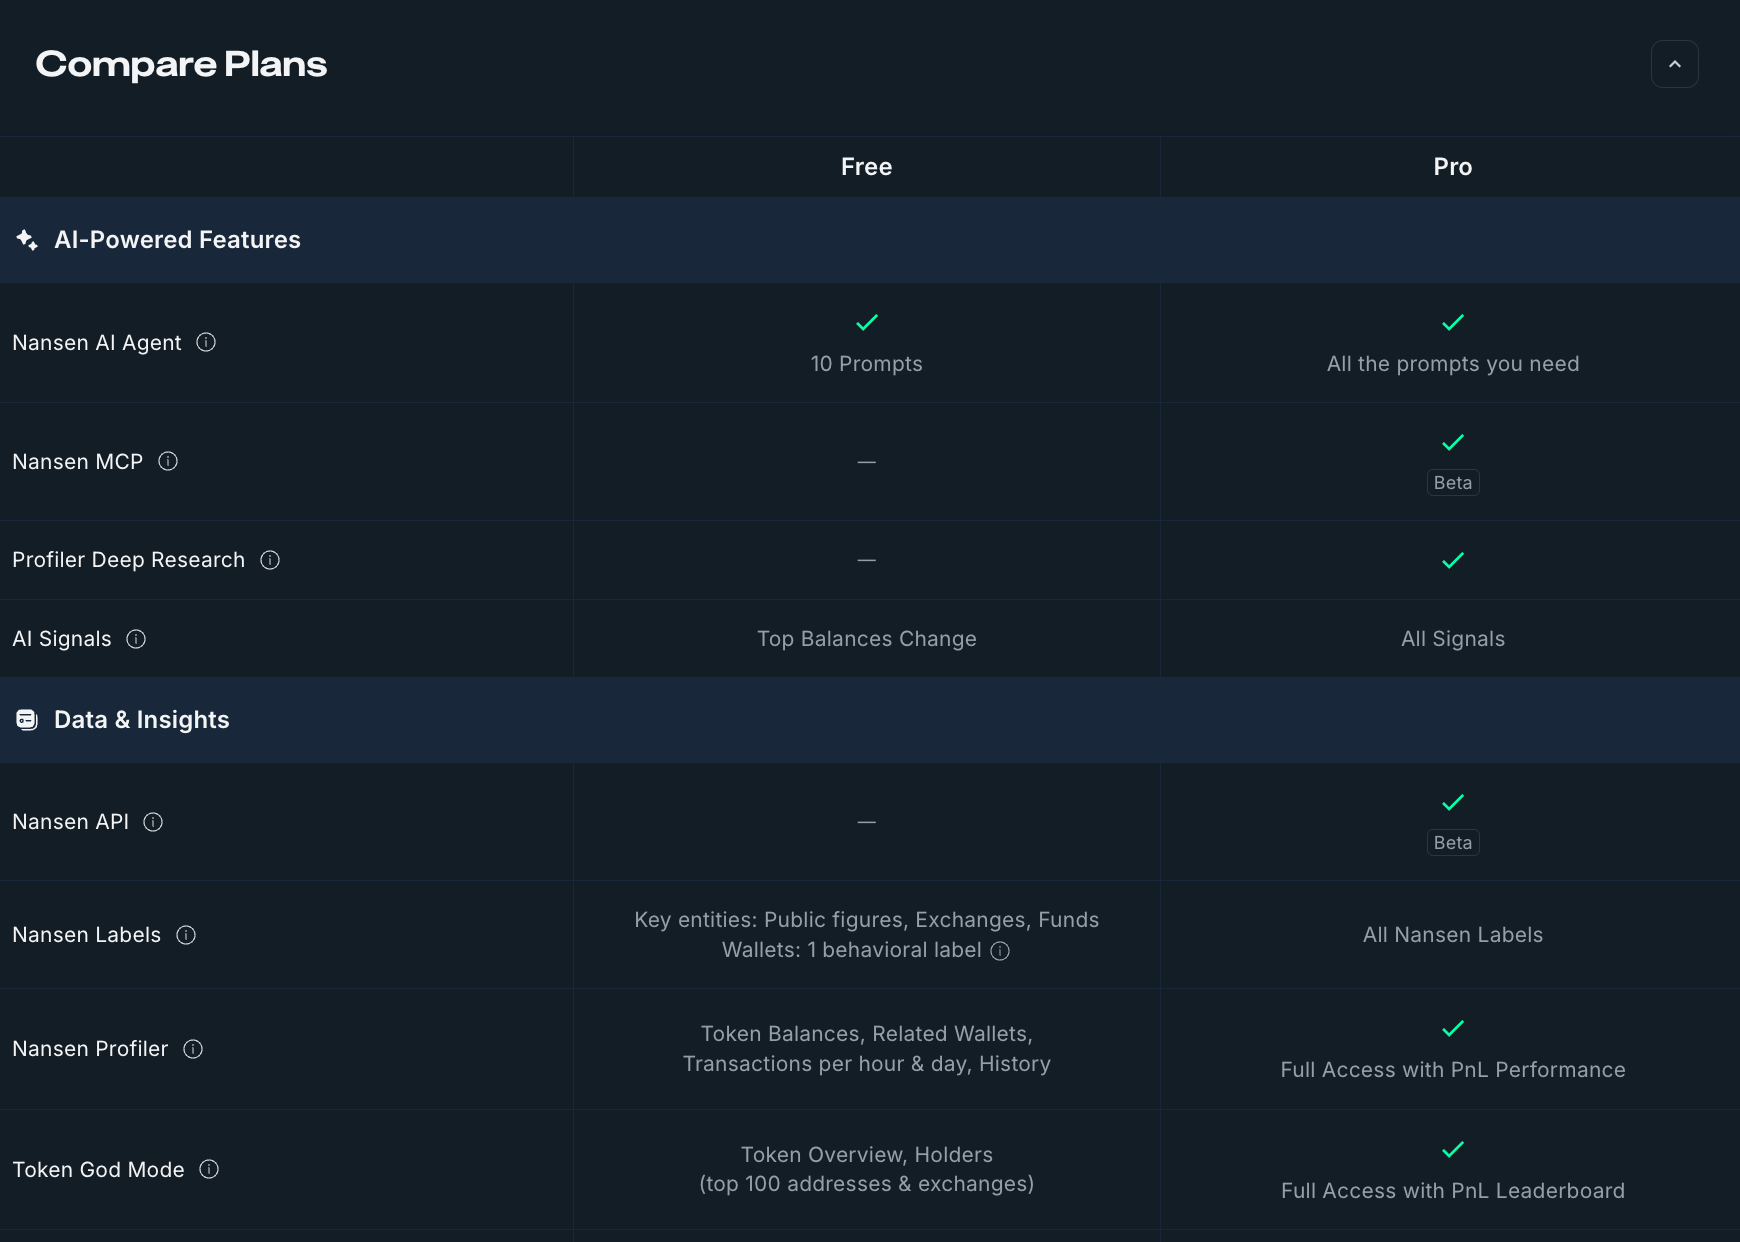Open the Profiler Deep Research info icon
The height and width of the screenshot is (1242, 1740).
point(269,560)
